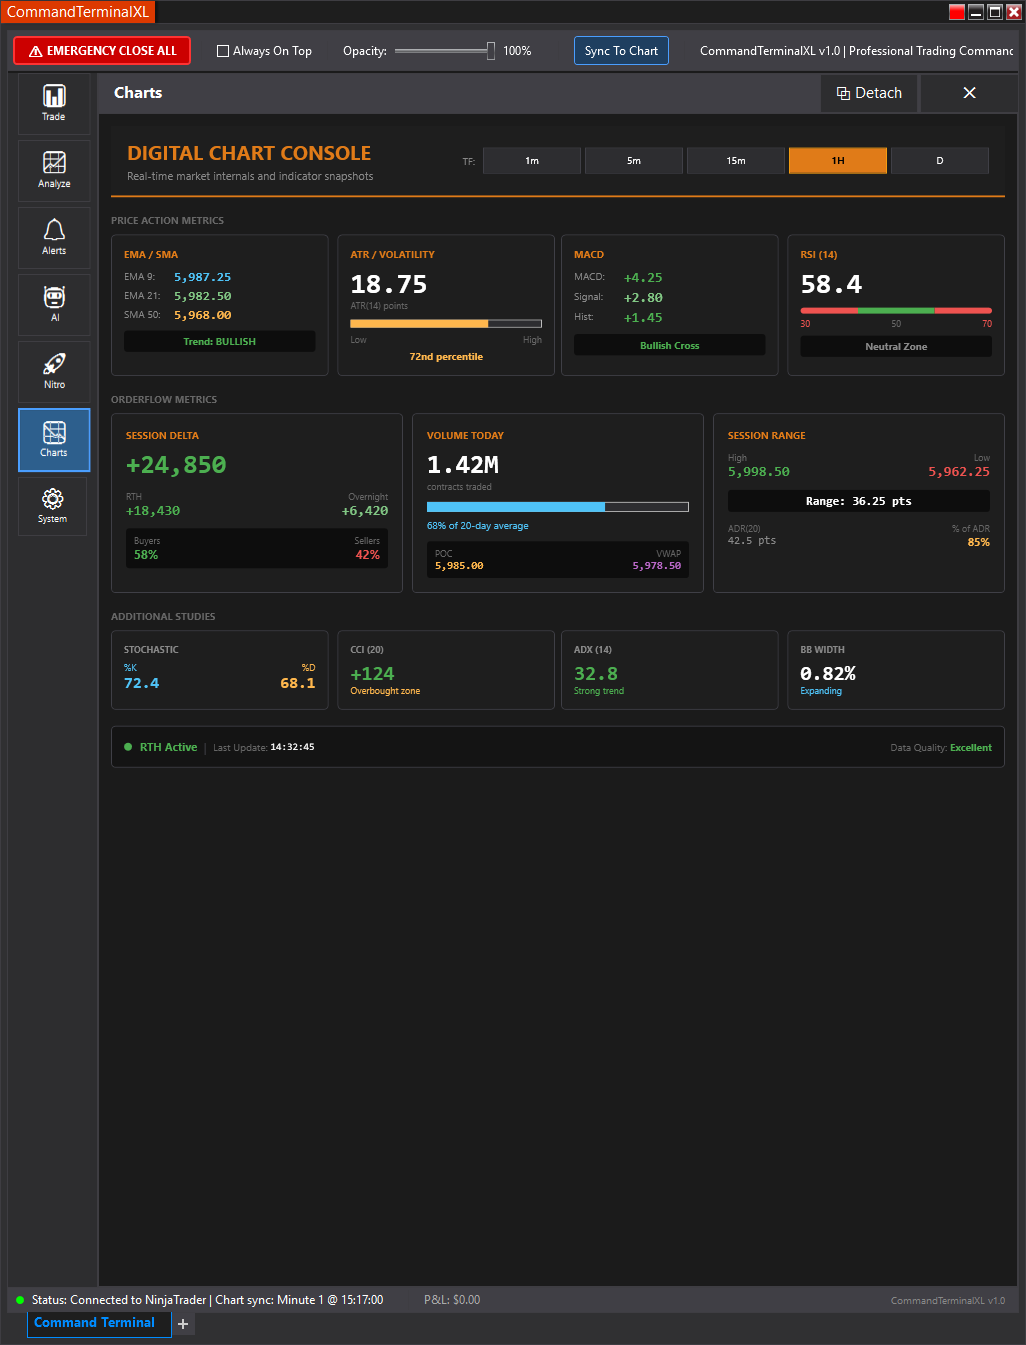Select the Charts sidebar icon
The image size is (1026, 1345).
pyautogui.click(x=54, y=439)
